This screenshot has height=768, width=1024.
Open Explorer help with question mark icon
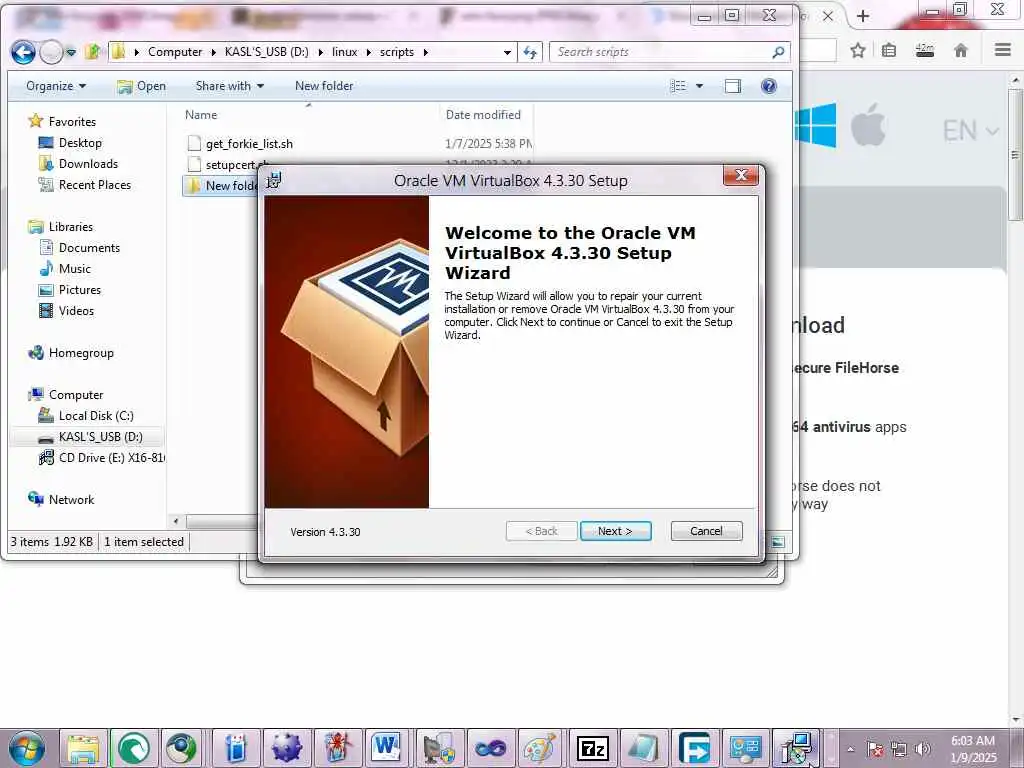coord(769,86)
